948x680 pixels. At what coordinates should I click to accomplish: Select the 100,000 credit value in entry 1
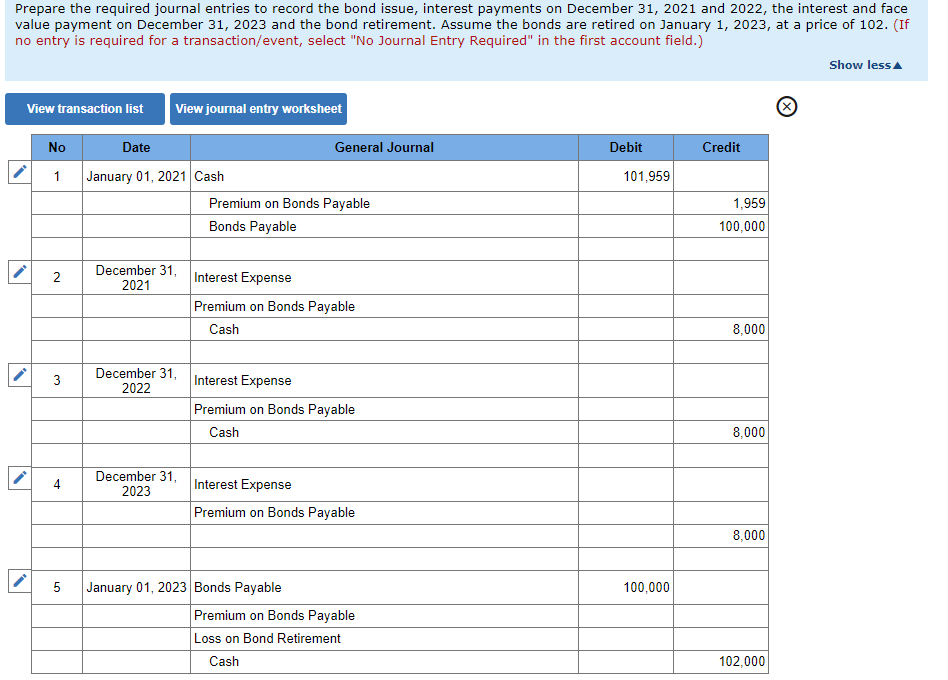click(721, 226)
